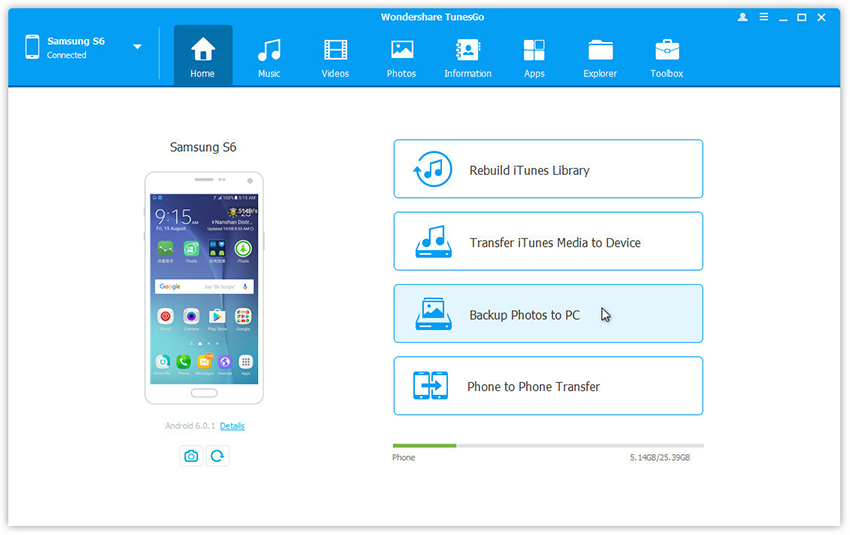Click Transfer iTunes Media to Device
Viewport: 850px width, 535px height.
coord(548,241)
